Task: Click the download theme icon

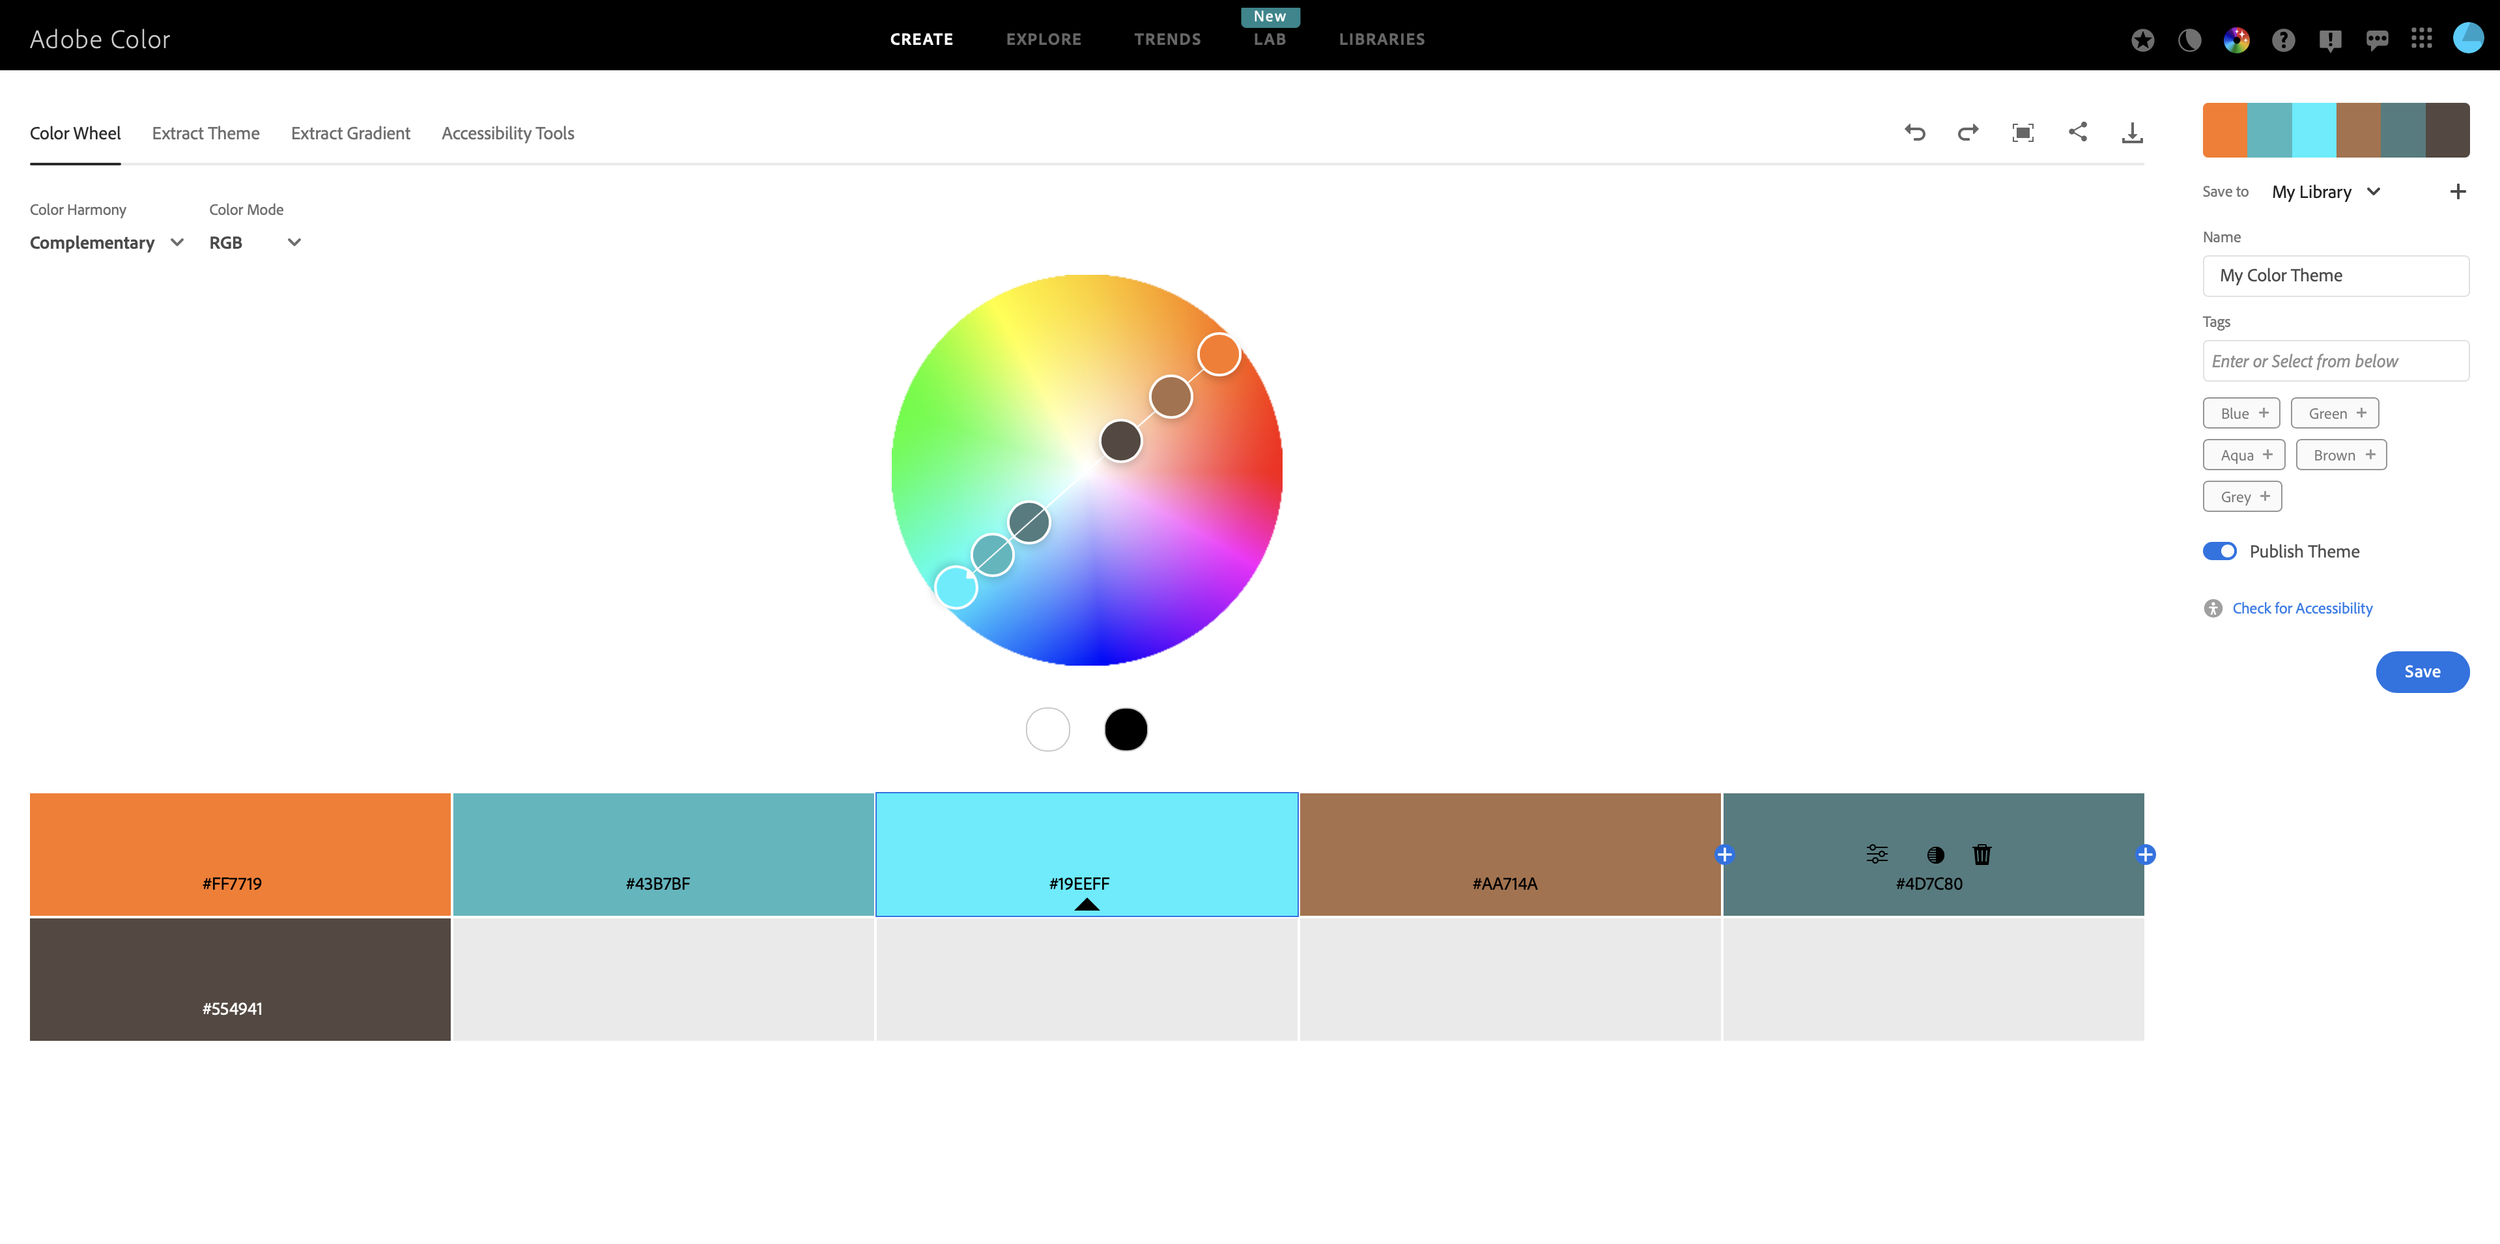Action: (2132, 133)
